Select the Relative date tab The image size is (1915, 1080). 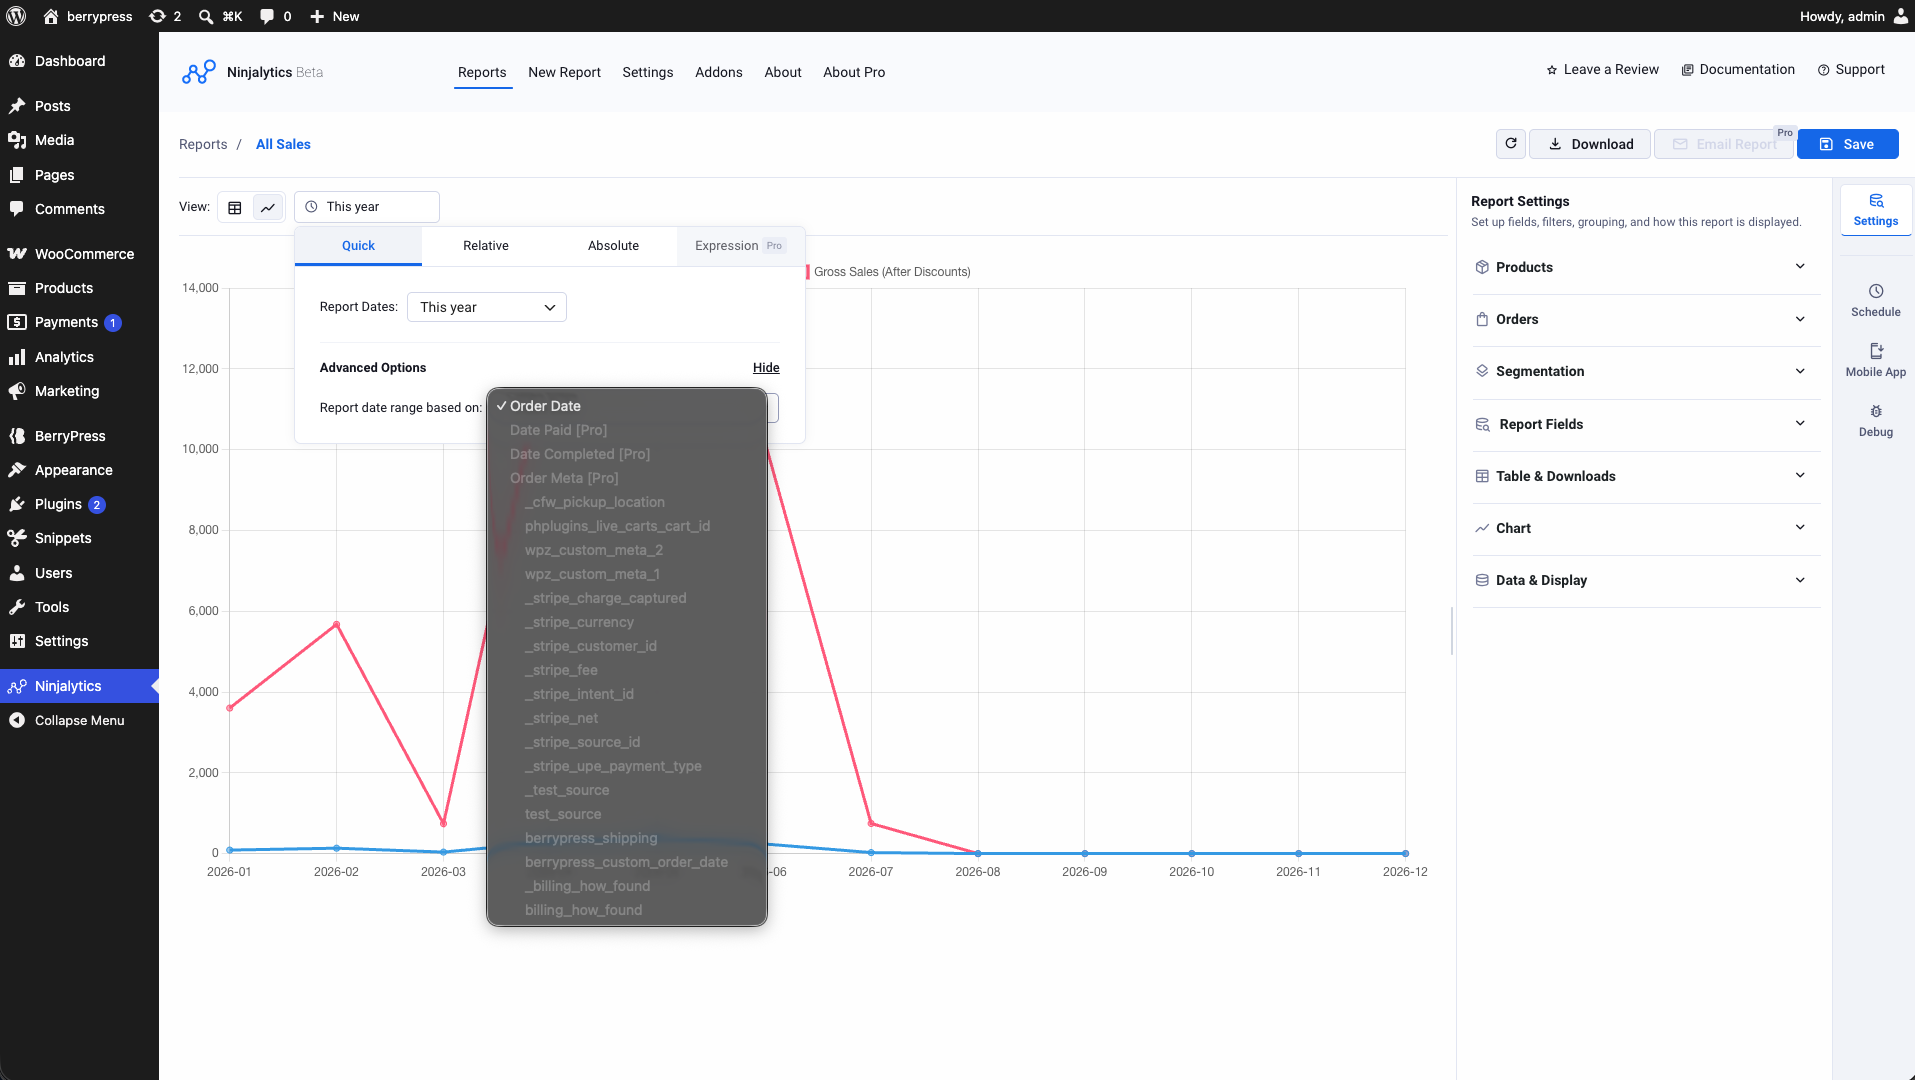tap(486, 246)
